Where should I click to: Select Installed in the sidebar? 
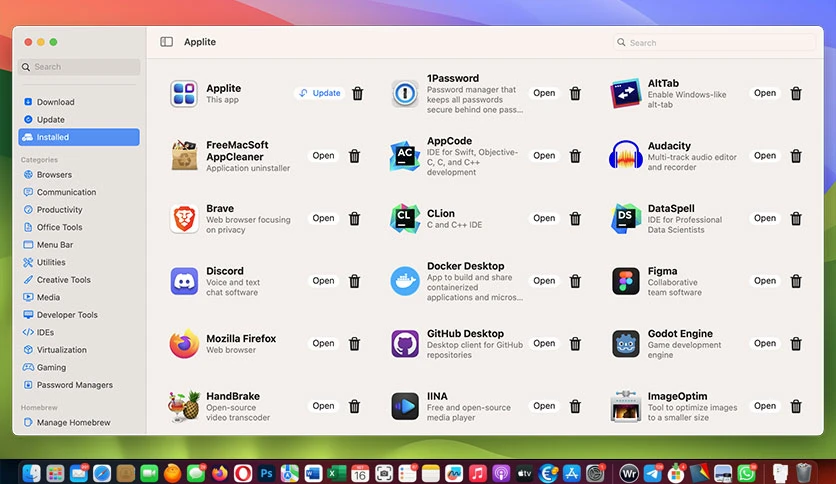click(79, 137)
